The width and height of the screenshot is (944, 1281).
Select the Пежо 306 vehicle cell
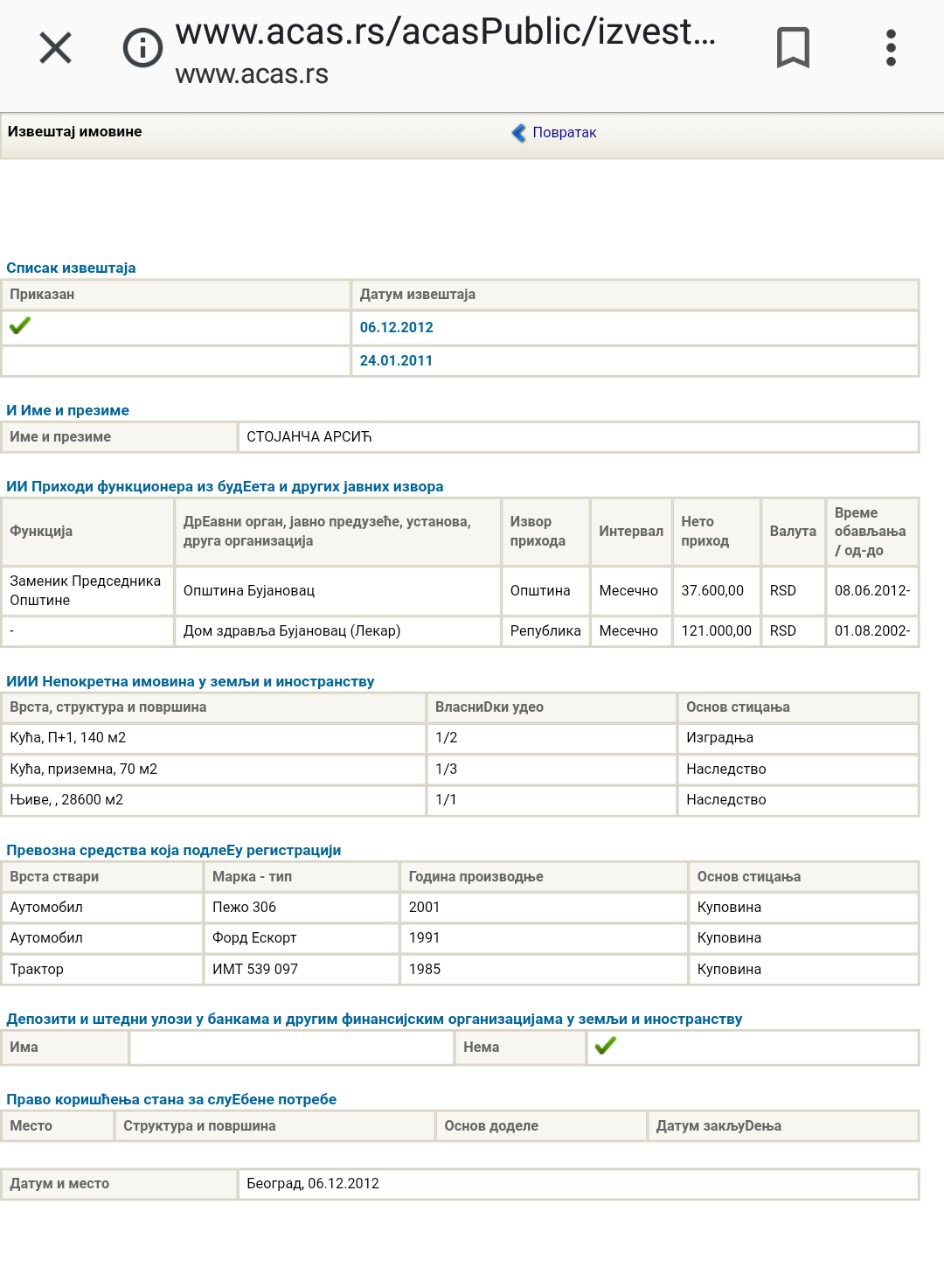click(244, 907)
